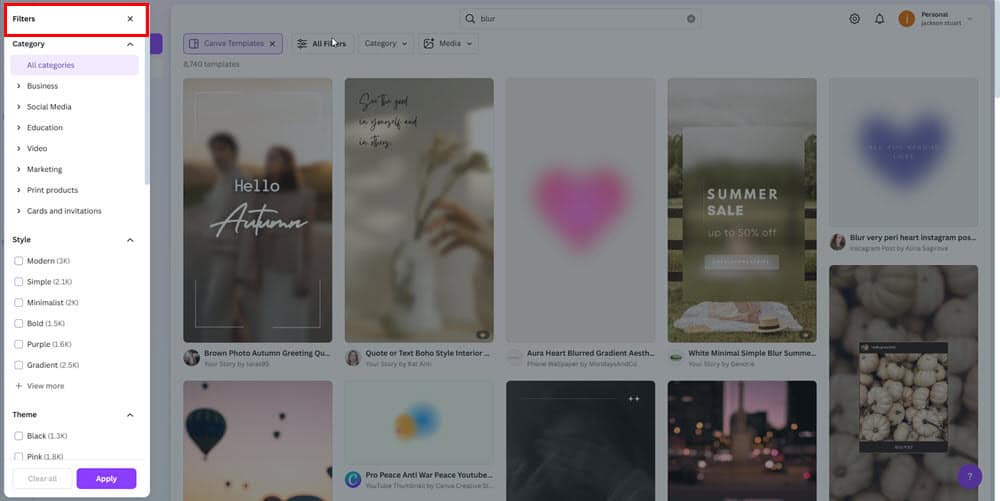Open settings with the gear icon

[855, 19]
